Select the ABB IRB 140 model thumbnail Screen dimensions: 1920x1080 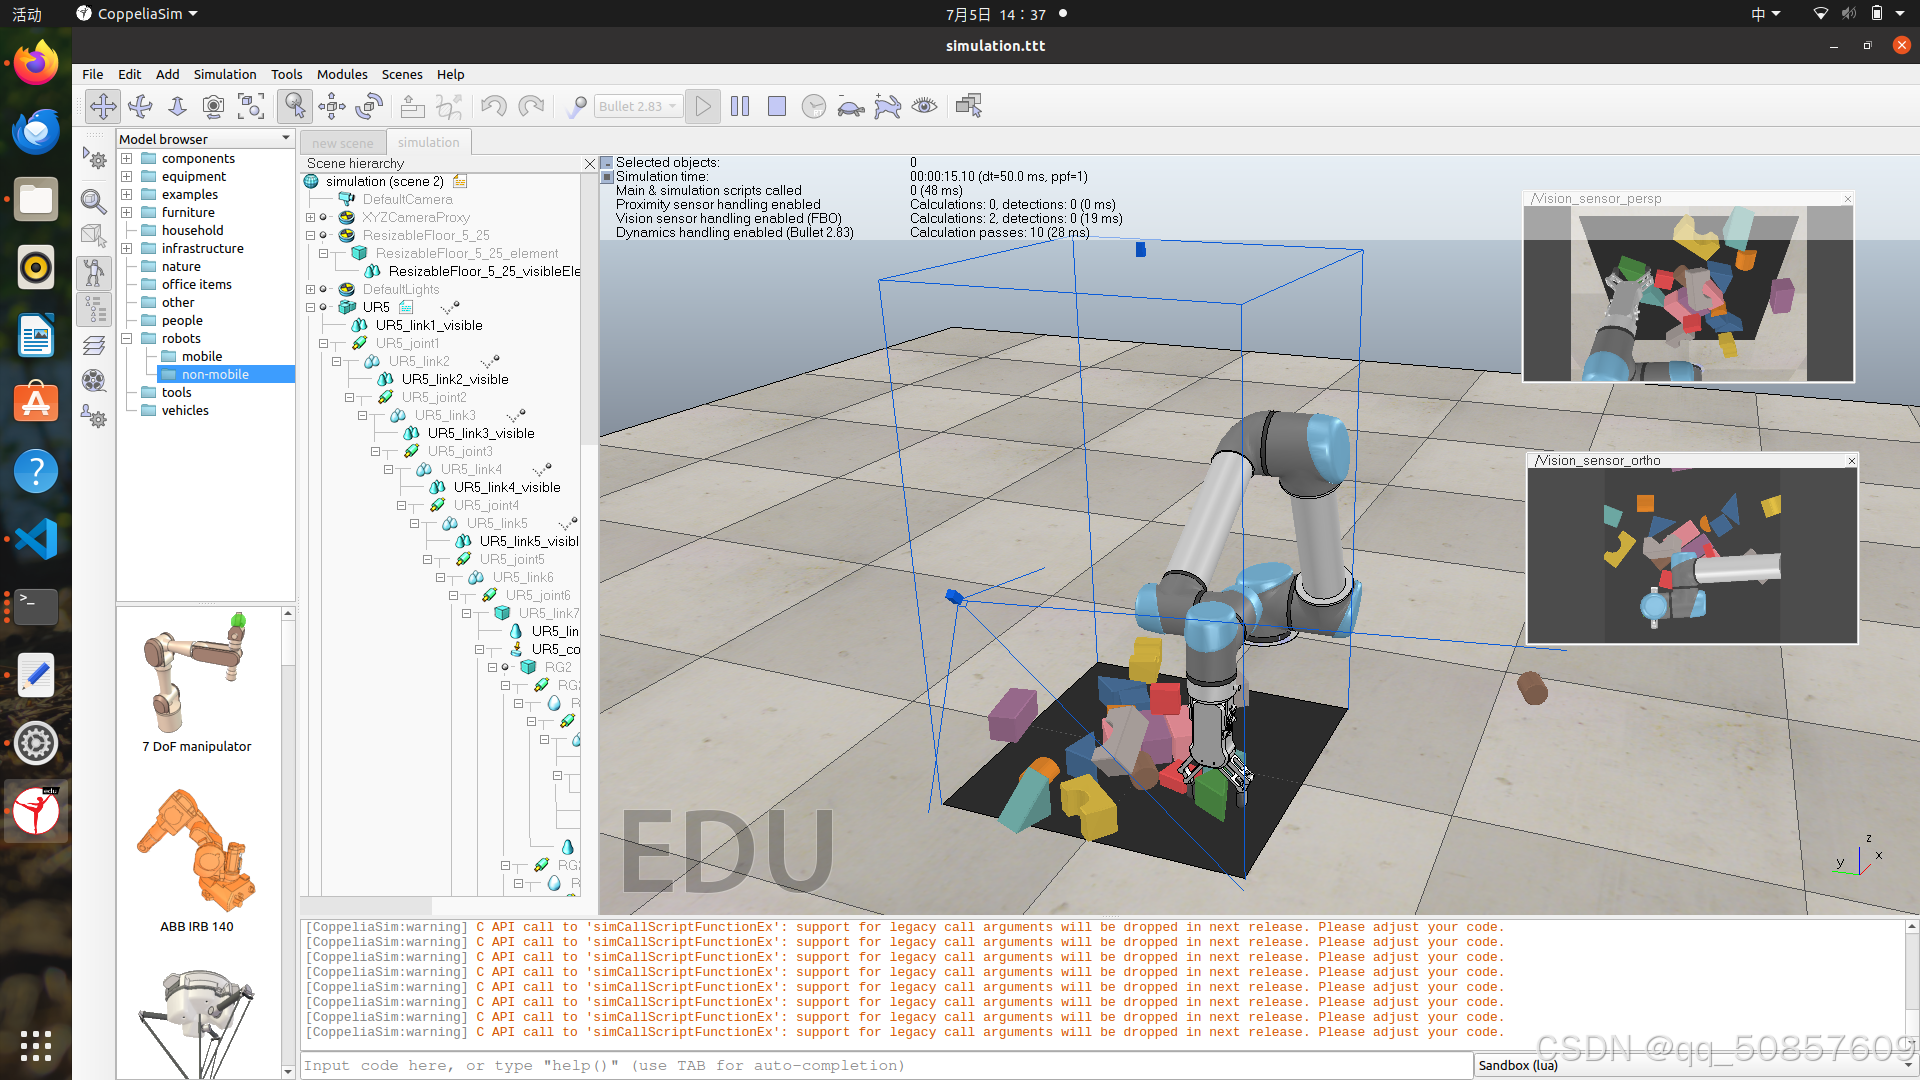(x=197, y=850)
